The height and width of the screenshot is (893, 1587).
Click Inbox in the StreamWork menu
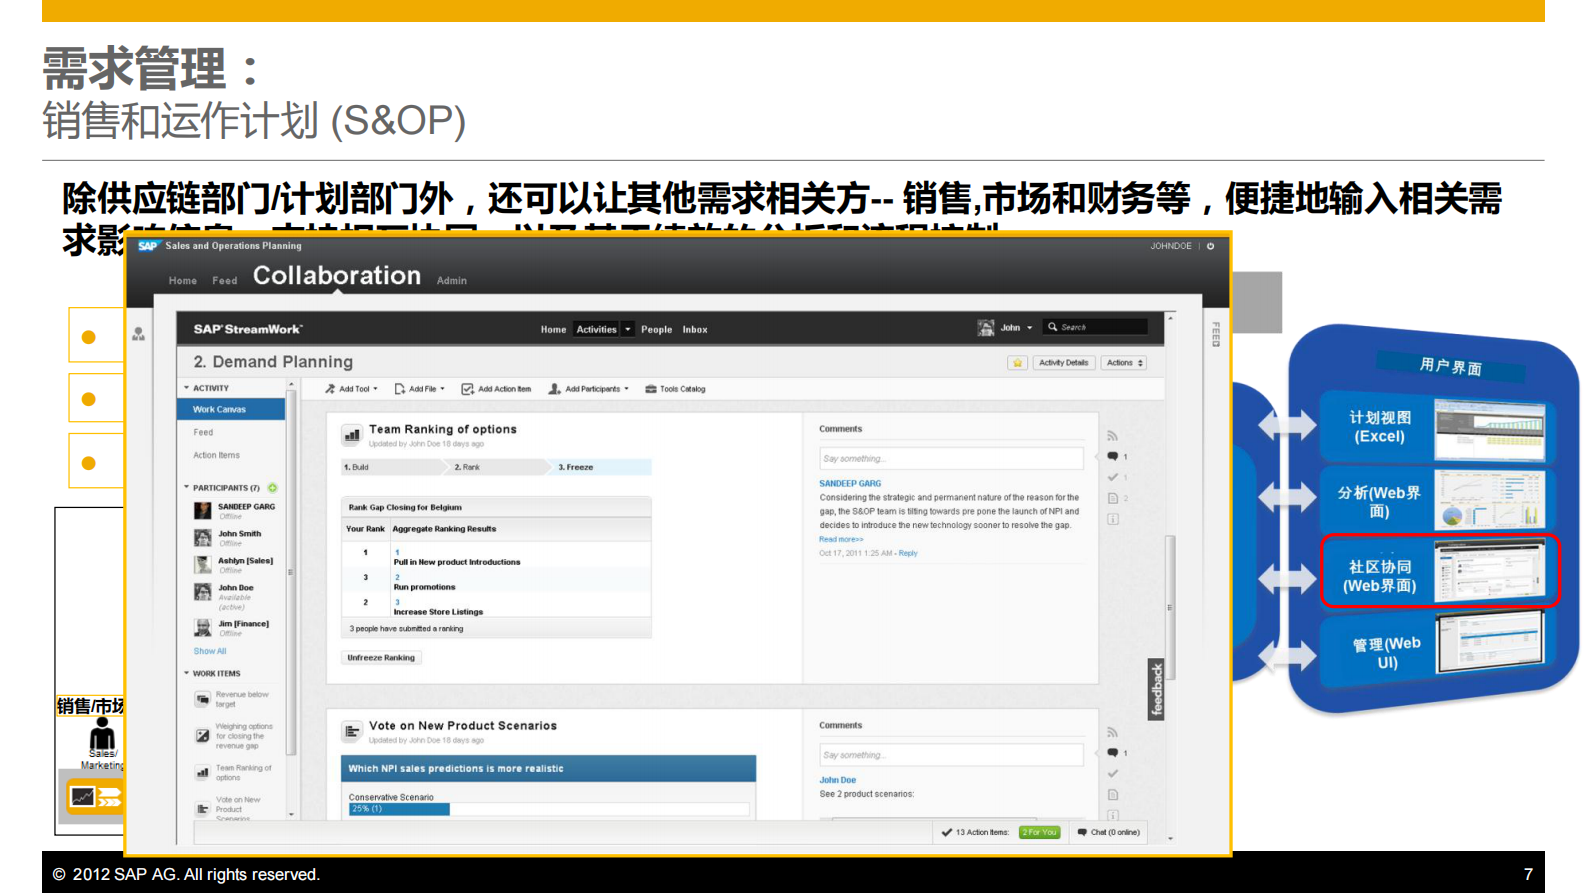click(x=695, y=329)
